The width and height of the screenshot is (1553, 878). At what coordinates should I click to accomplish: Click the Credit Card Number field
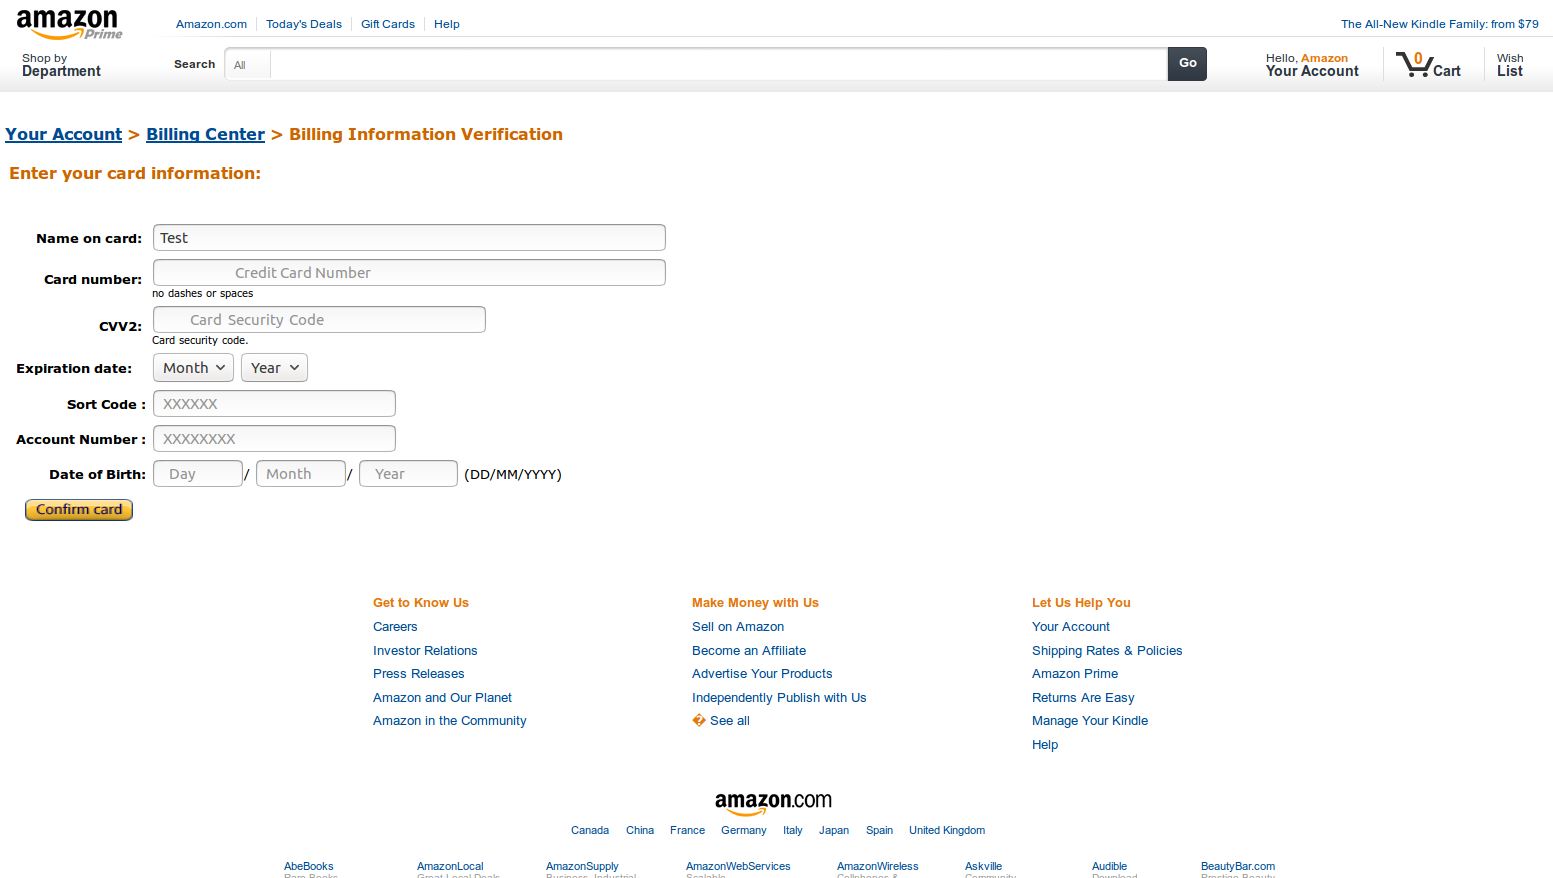[409, 273]
